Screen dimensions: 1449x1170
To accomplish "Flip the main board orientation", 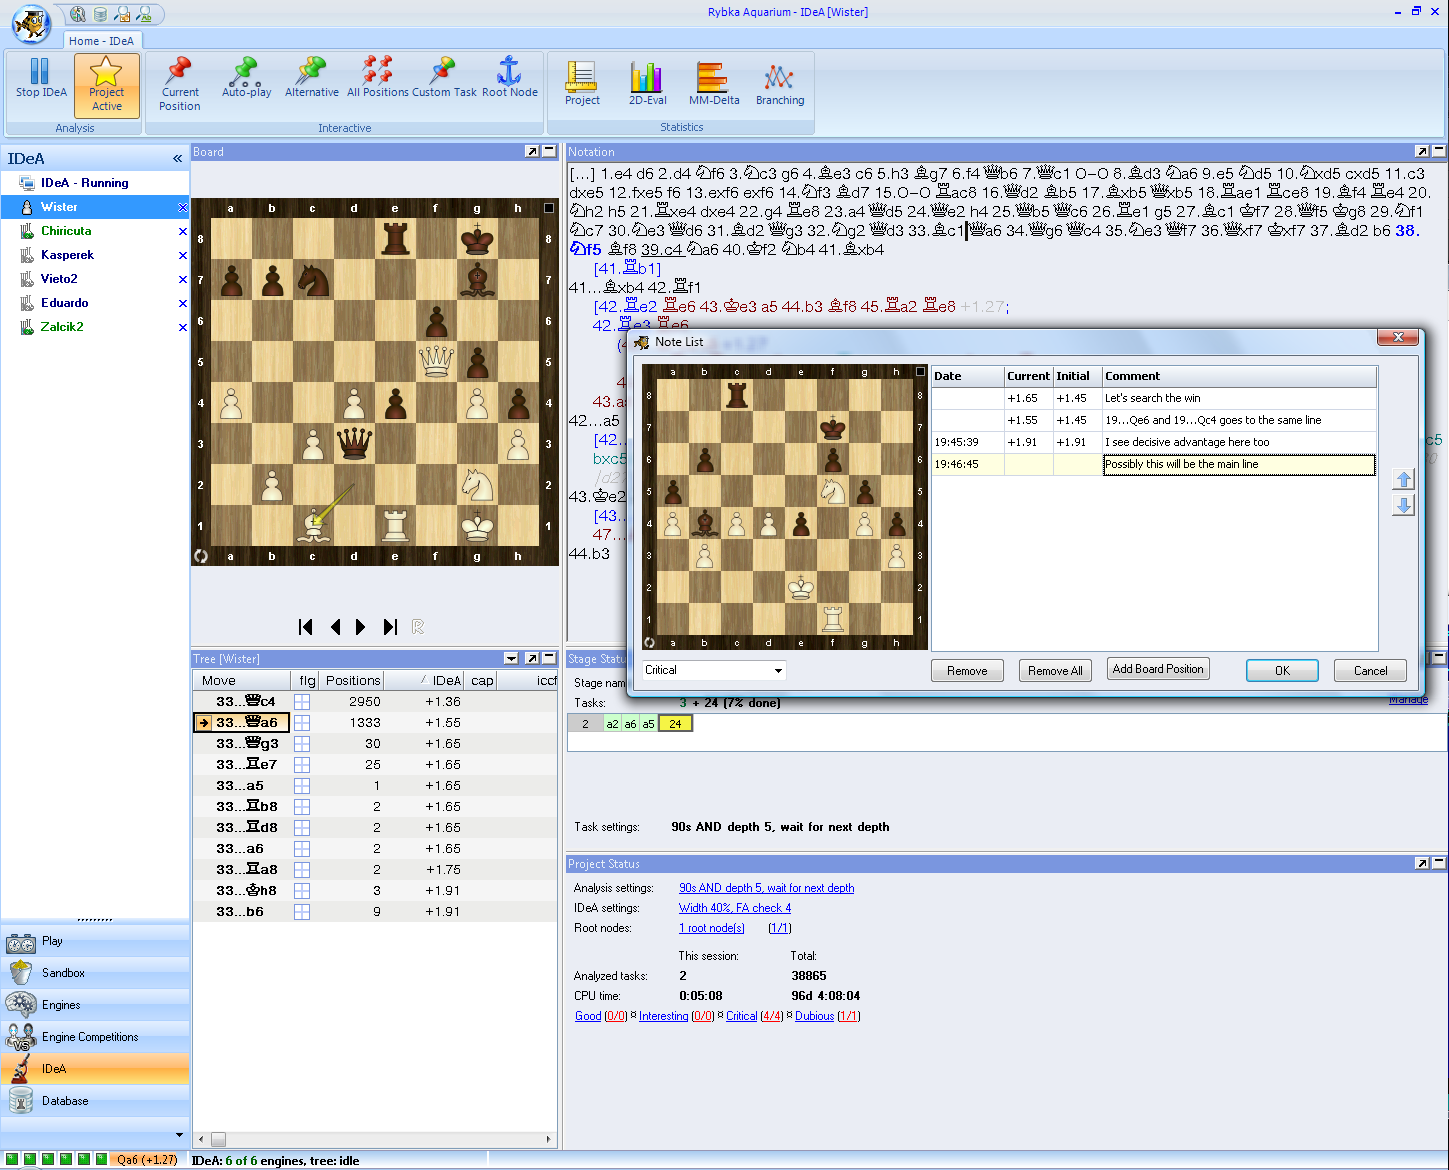I will tap(201, 556).
